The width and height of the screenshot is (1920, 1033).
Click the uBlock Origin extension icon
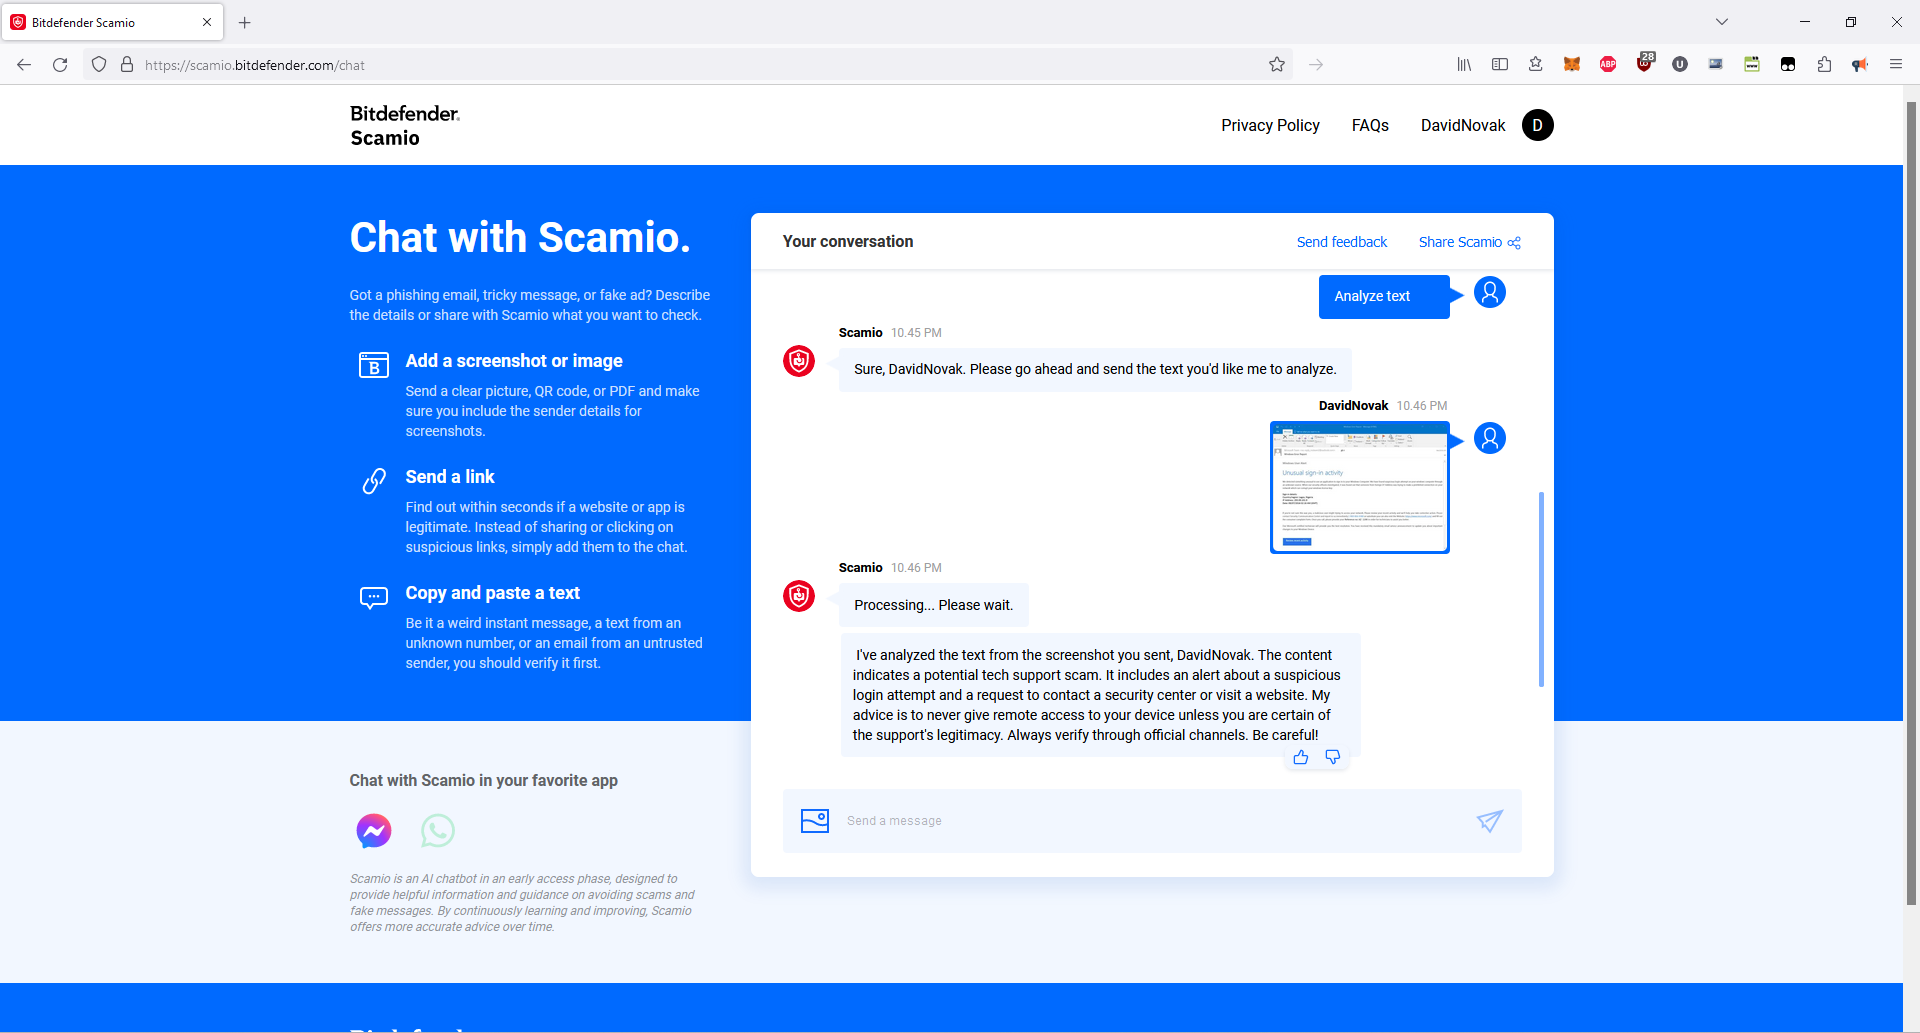1644,63
